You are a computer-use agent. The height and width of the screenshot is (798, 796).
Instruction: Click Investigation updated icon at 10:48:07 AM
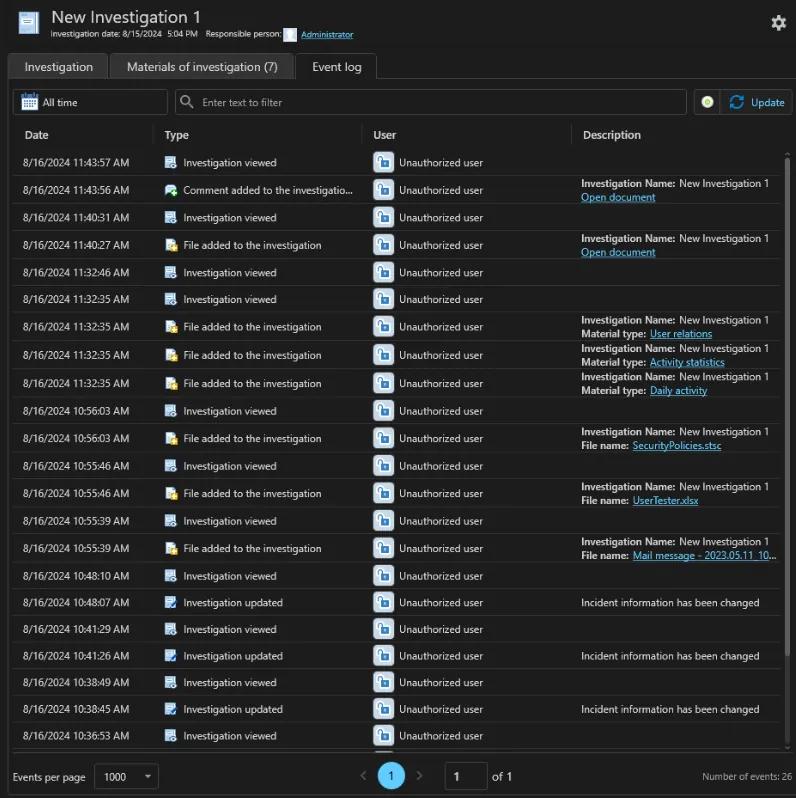[x=170, y=603]
